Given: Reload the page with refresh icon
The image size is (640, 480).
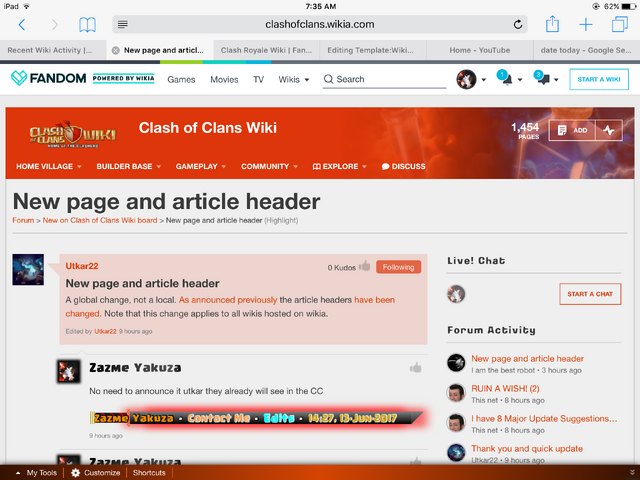Looking at the screenshot, I should pos(518,24).
